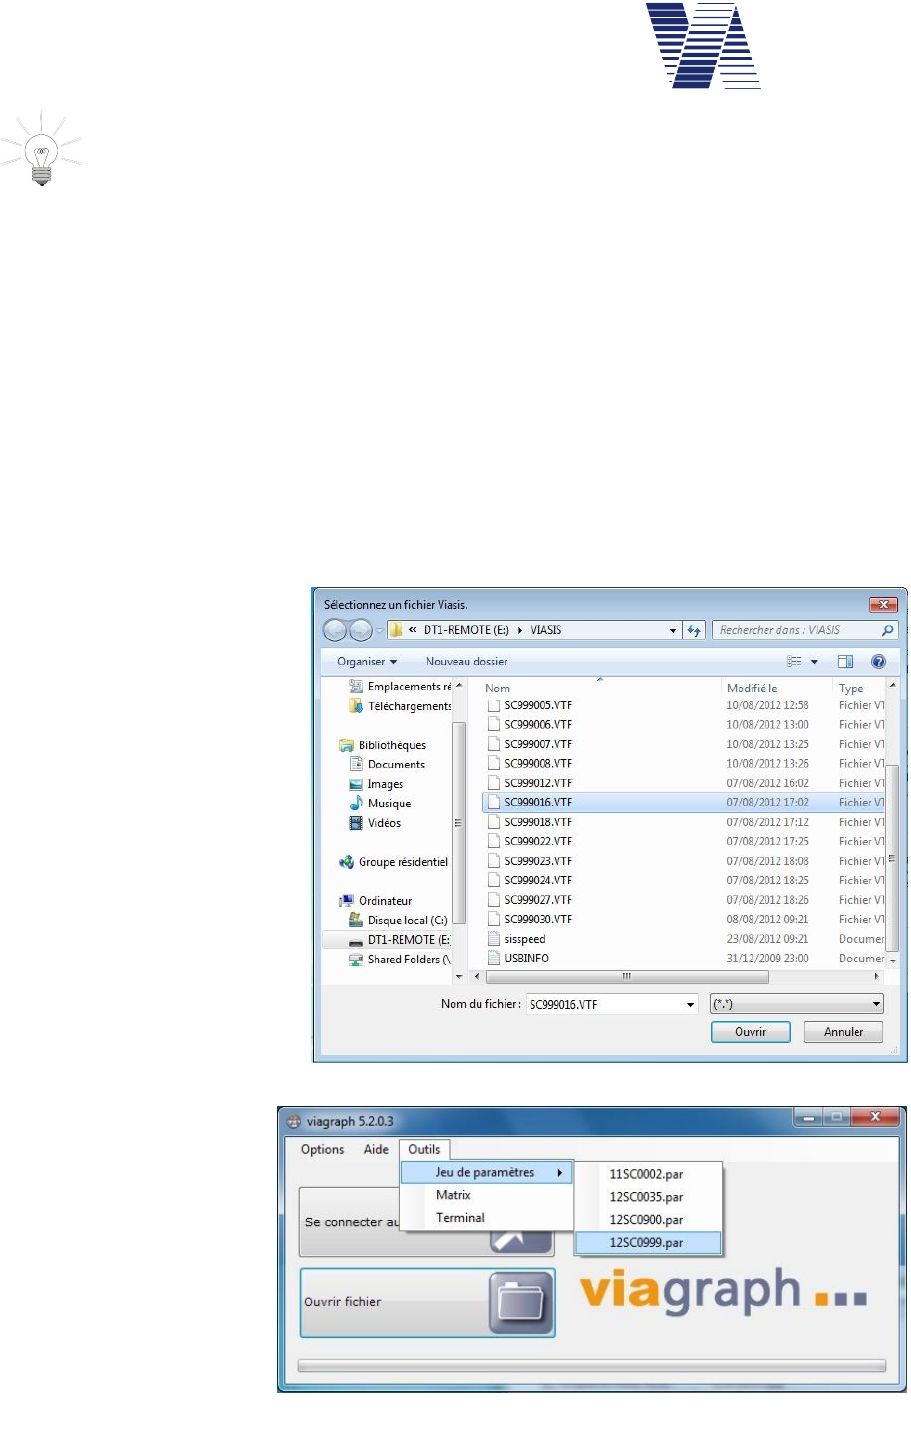Click the Musique library icon
Image resolution: width=911 pixels, height=1450 pixels.
(356, 803)
